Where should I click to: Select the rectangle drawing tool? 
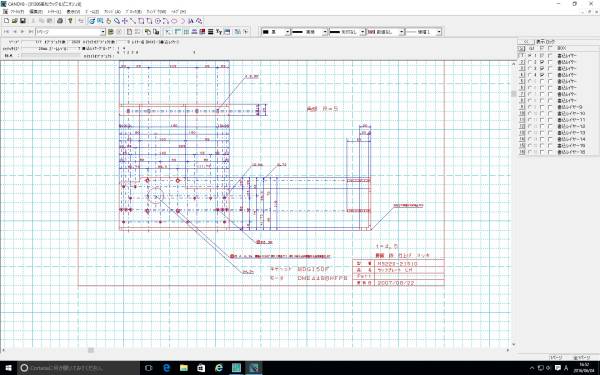[x=141, y=21]
